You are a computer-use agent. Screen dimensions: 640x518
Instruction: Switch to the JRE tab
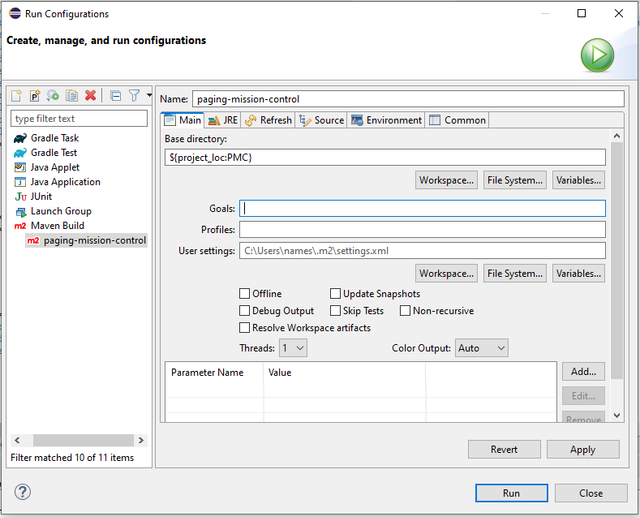223,120
